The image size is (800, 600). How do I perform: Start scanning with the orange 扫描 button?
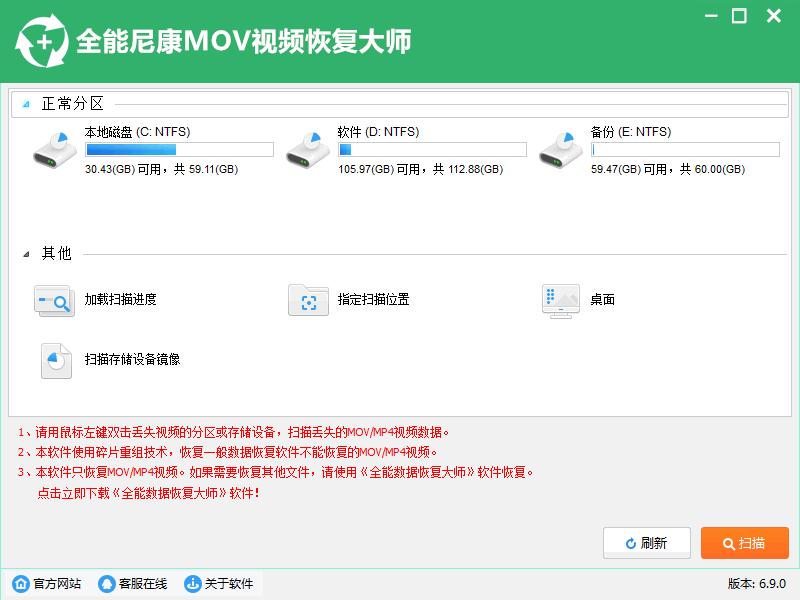click(744, 543)
